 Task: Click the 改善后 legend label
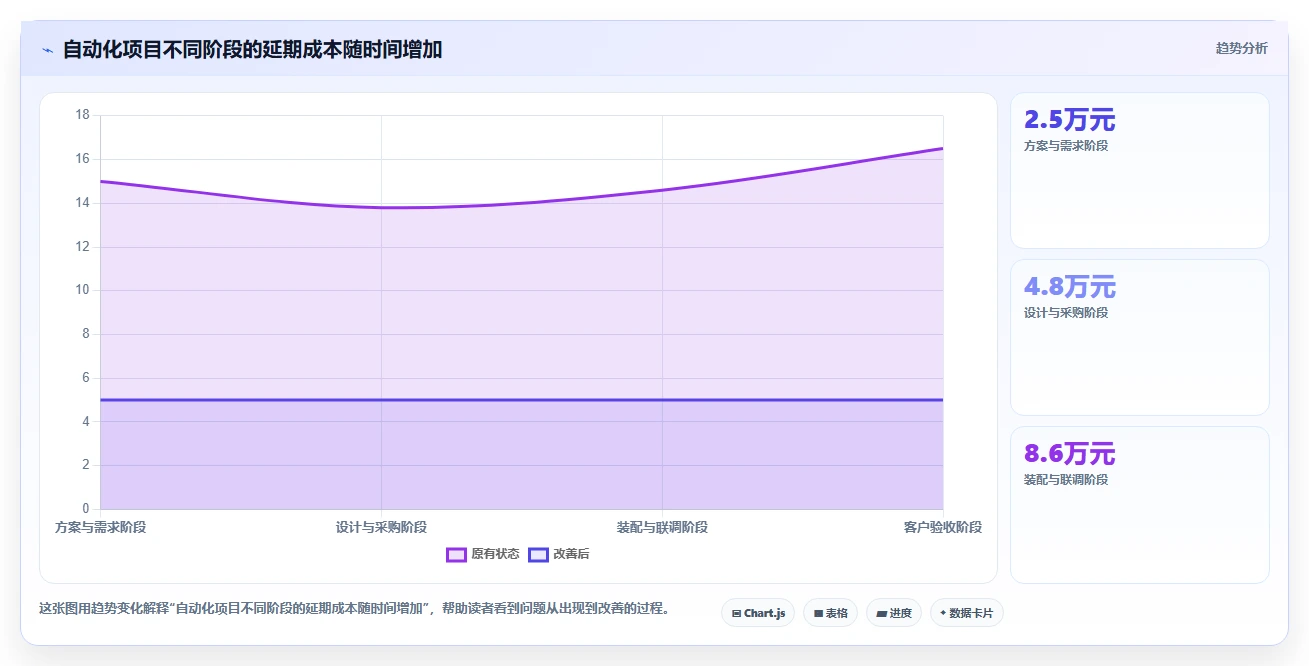click(x=571, y=554)
